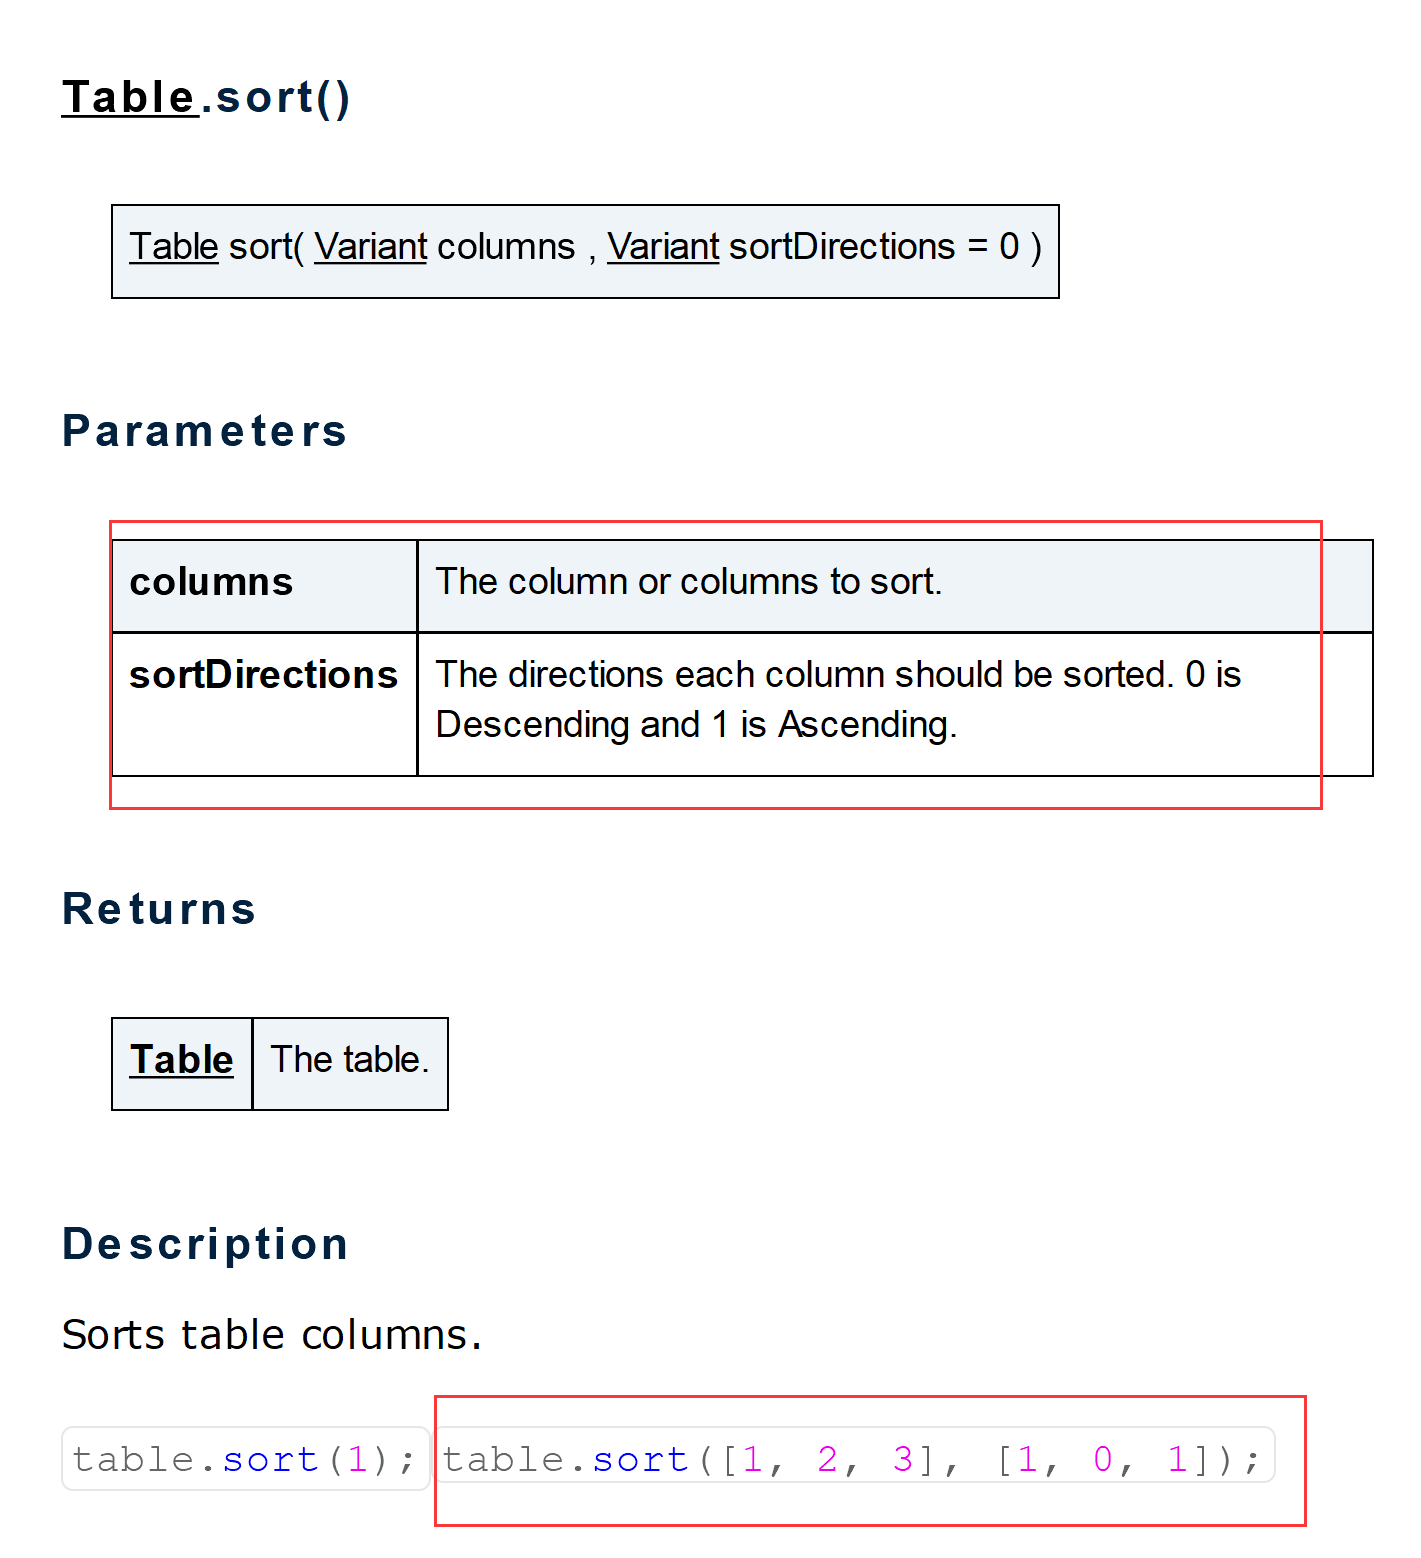
Task: Open the Table return-type link in signature box
Action: pos(173,247)
